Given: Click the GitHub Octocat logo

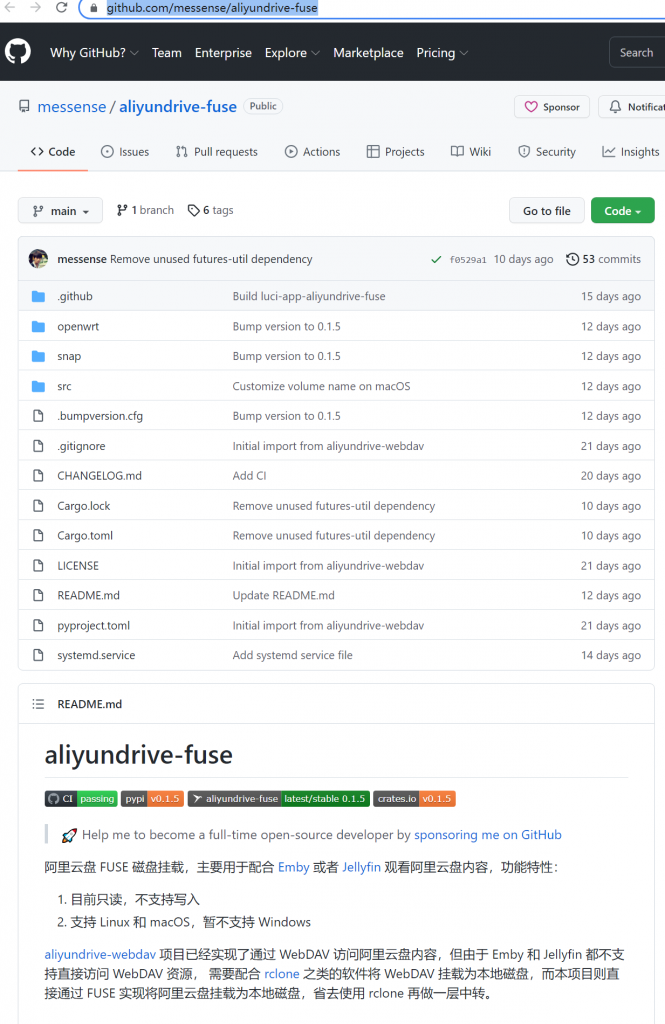Looking at the screenshot, I should pyautogui.click(x=18, y=52).
